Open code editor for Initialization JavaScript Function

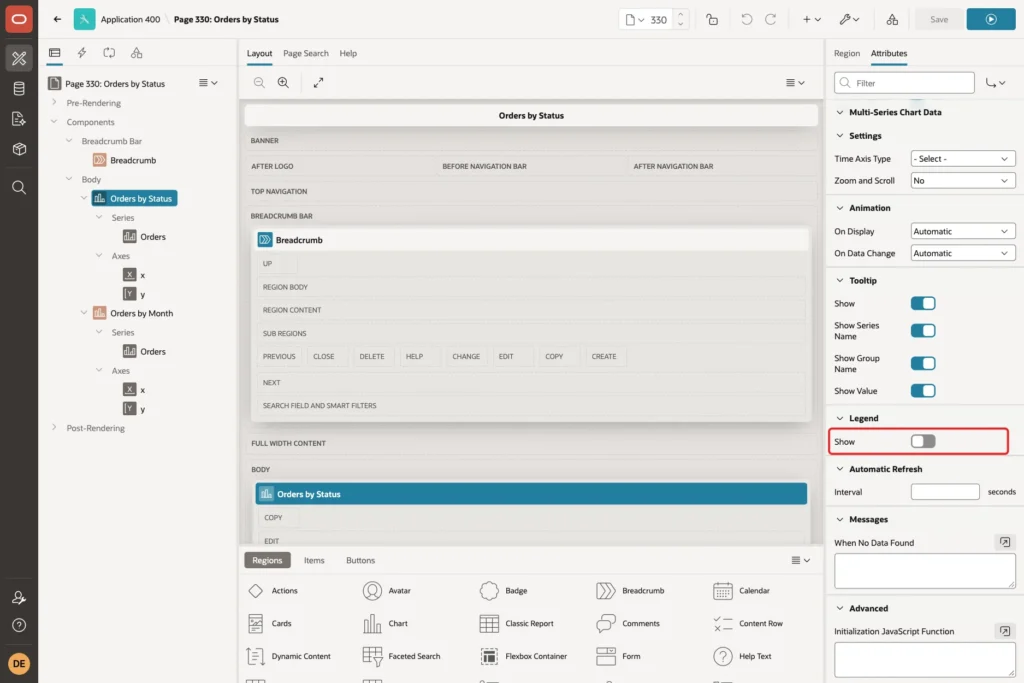1004,631
